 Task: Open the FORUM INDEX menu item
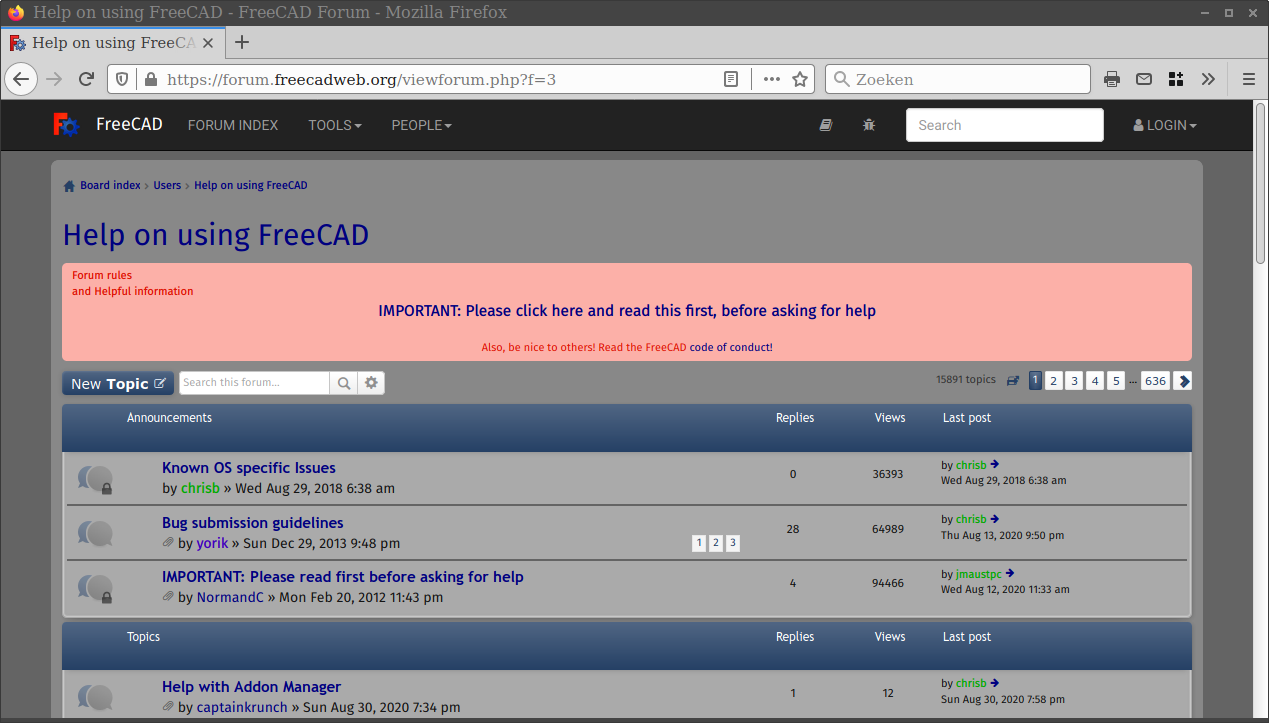[233, 125]
